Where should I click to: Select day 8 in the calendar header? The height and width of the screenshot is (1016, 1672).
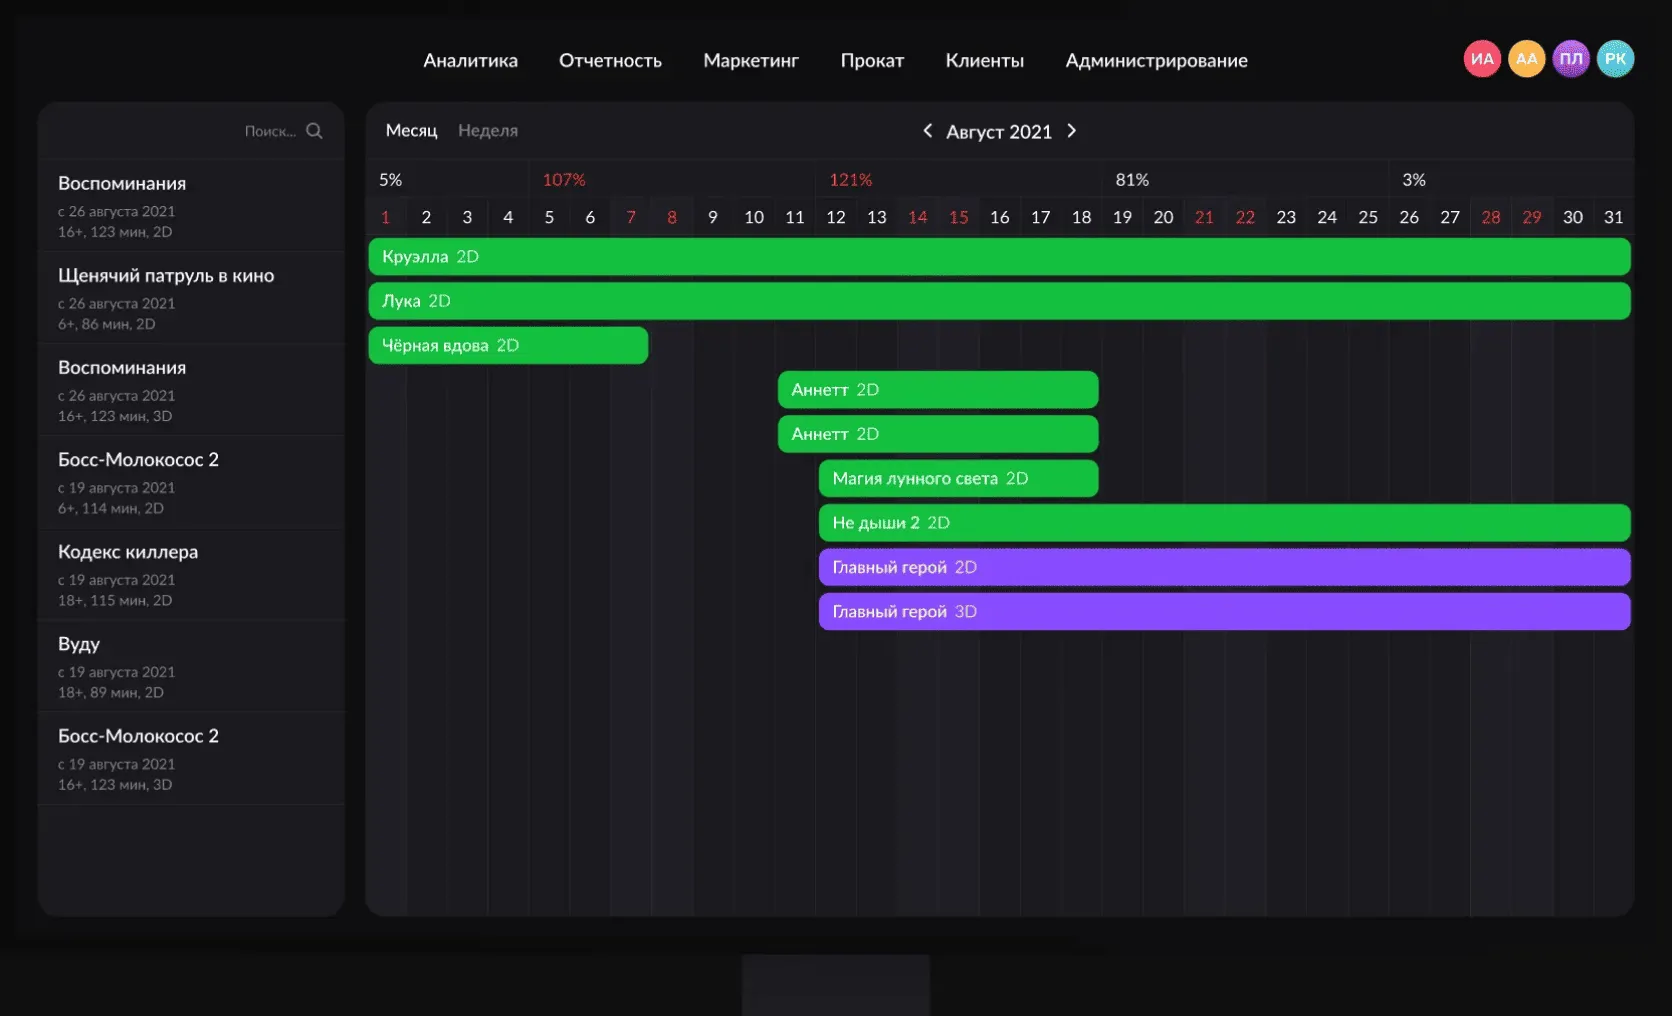pos(672,217)
